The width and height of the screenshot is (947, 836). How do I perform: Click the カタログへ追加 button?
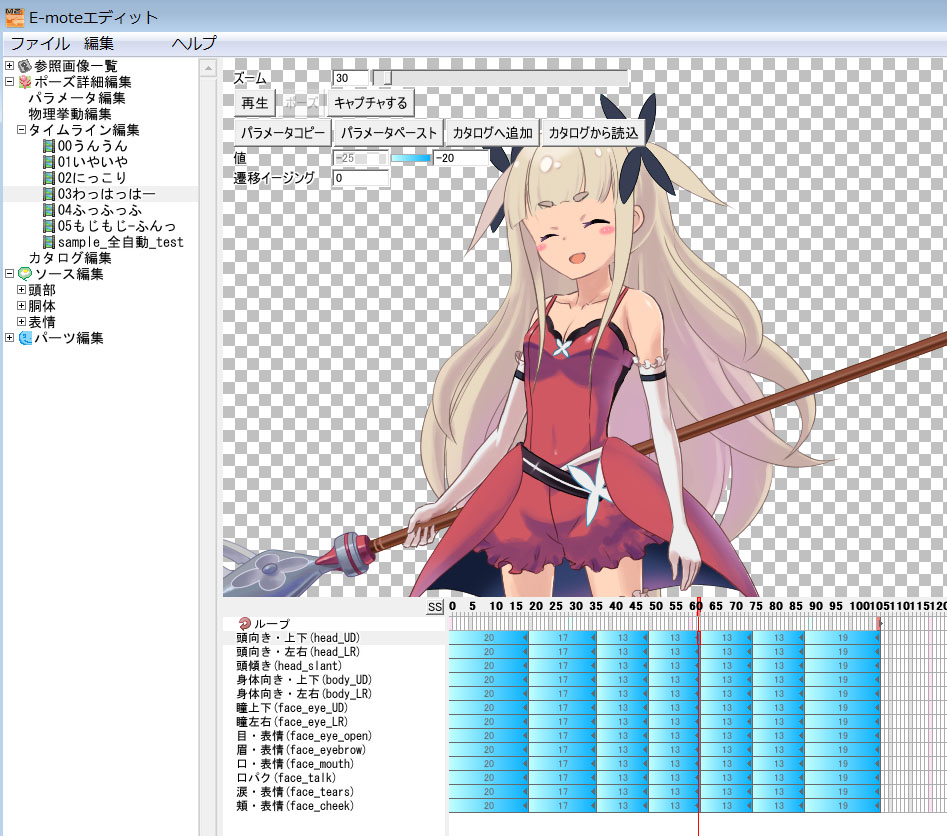point(492,133)
